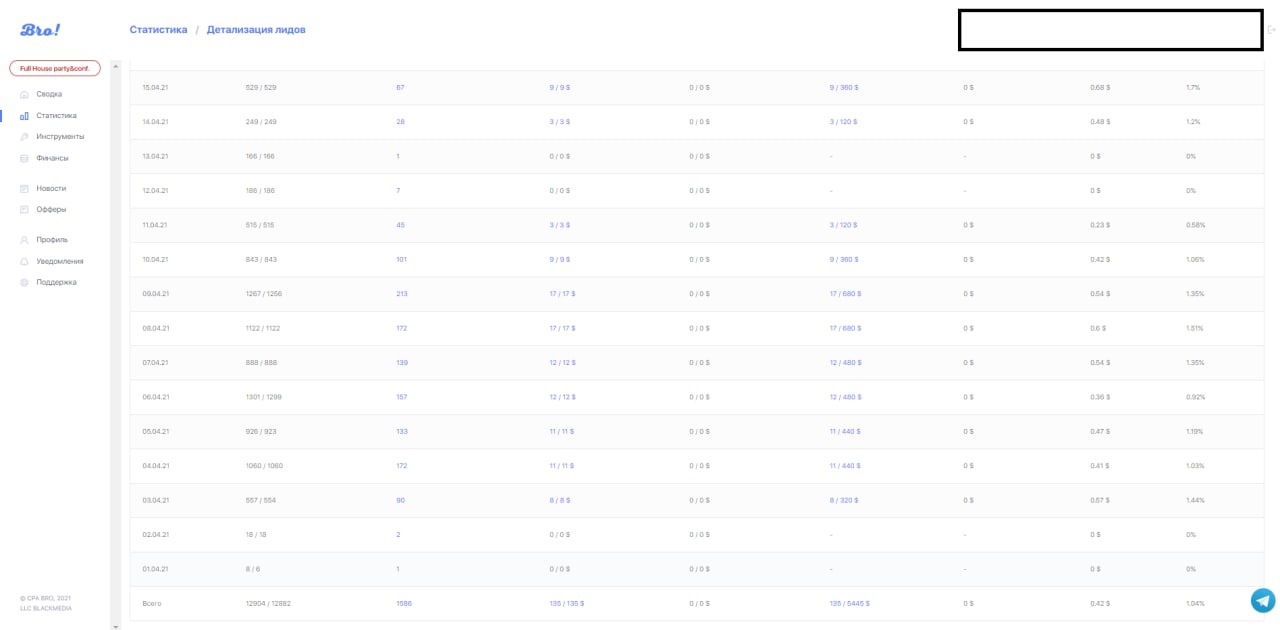Open leads count 90 for 03.04.21
Image resolution: width=1280 pixels, height=630 pixels.
pos(400,500)
